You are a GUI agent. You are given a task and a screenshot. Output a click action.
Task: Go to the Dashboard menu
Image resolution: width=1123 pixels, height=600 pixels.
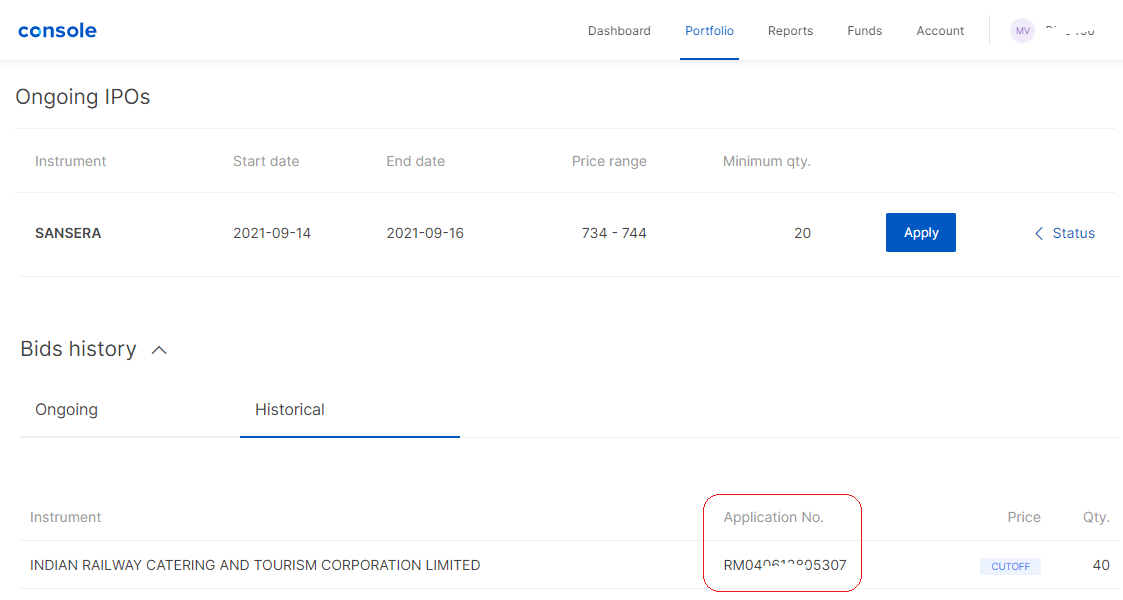point(619,31)
